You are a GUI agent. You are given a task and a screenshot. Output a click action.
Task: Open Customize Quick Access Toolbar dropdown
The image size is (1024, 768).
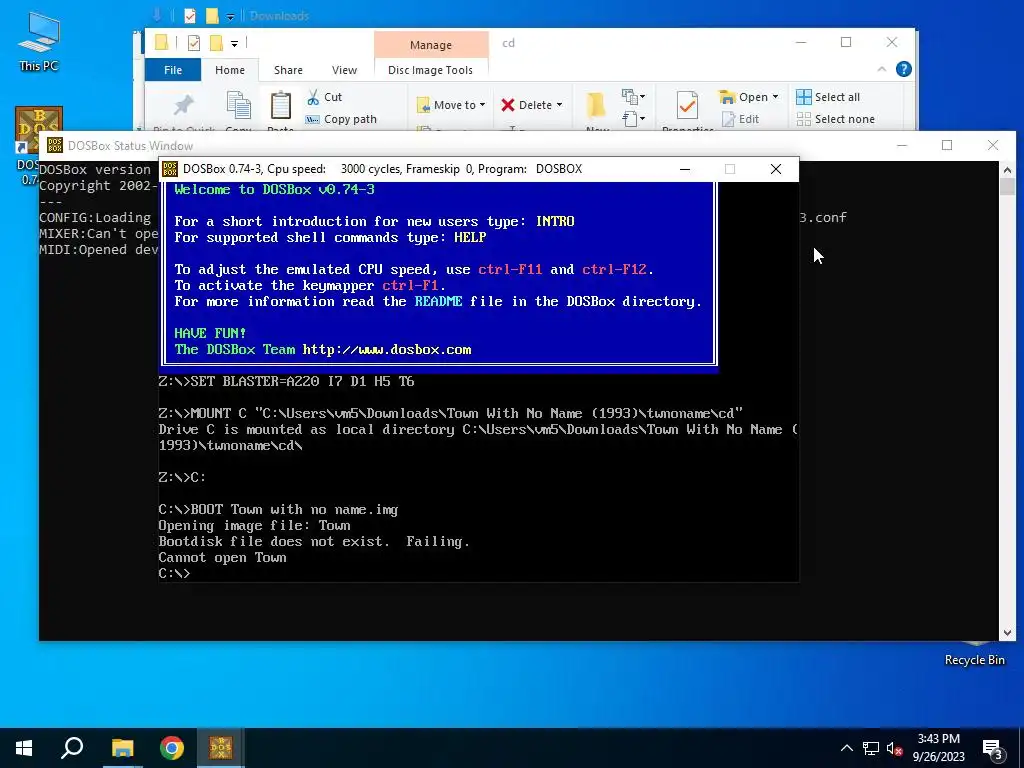click(234, 44)
